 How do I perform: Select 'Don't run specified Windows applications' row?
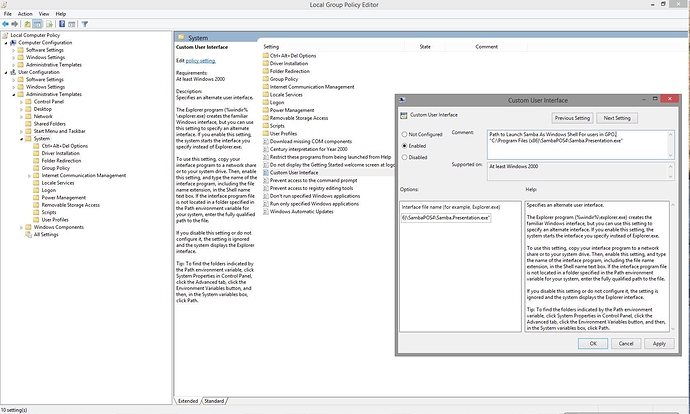point(315,196)
